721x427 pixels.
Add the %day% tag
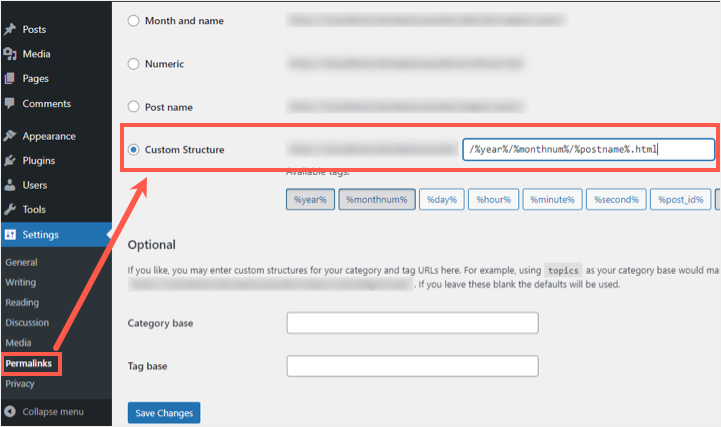click(x=442, y=199)
